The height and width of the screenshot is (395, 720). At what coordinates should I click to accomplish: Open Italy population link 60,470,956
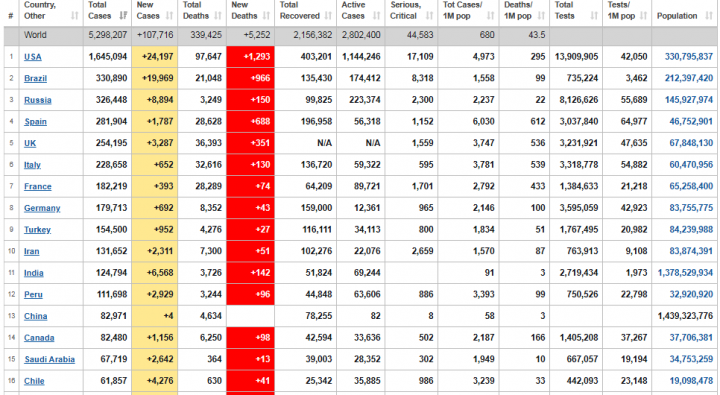[691, 165]
